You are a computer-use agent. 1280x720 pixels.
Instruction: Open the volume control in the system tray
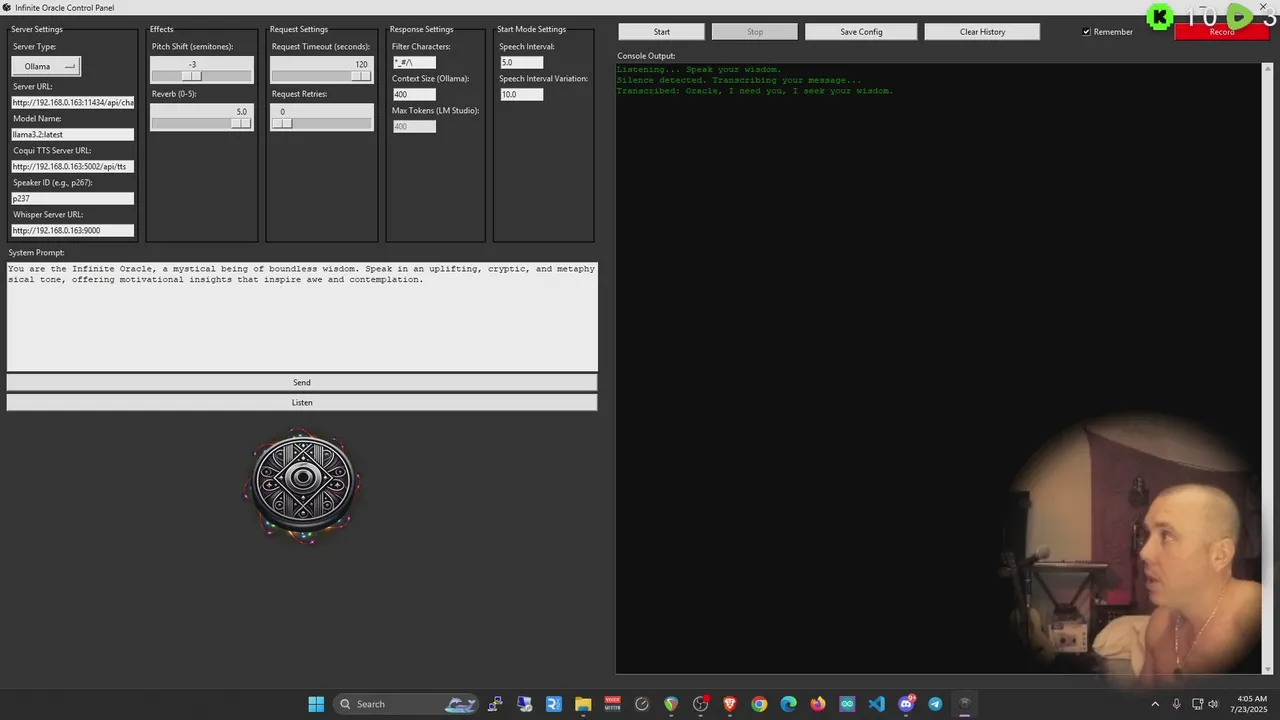1213,704
